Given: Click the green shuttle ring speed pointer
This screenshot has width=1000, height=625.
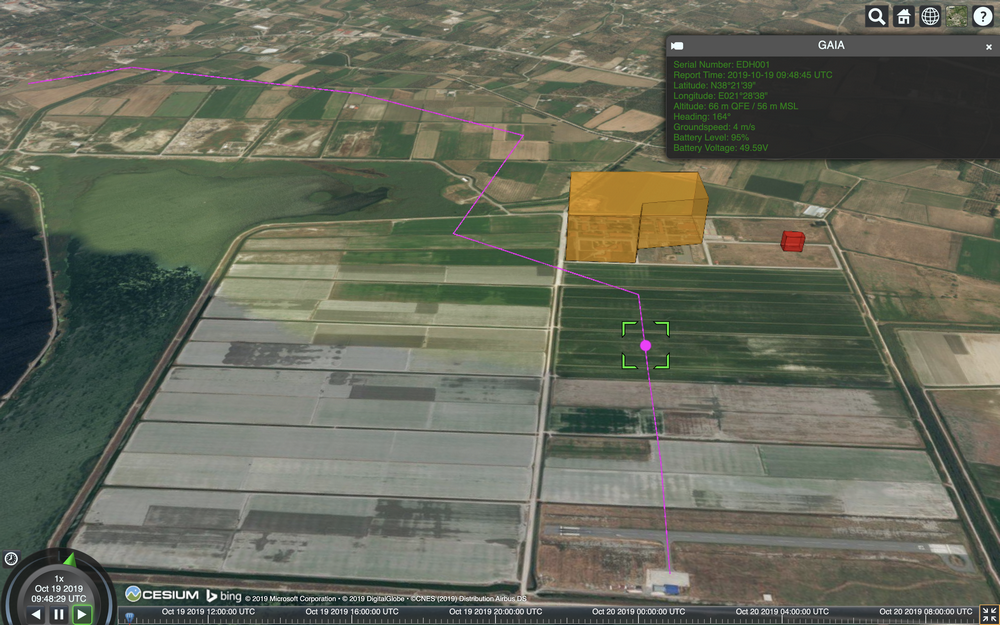Looking at the screenshot, I should 70,559.
